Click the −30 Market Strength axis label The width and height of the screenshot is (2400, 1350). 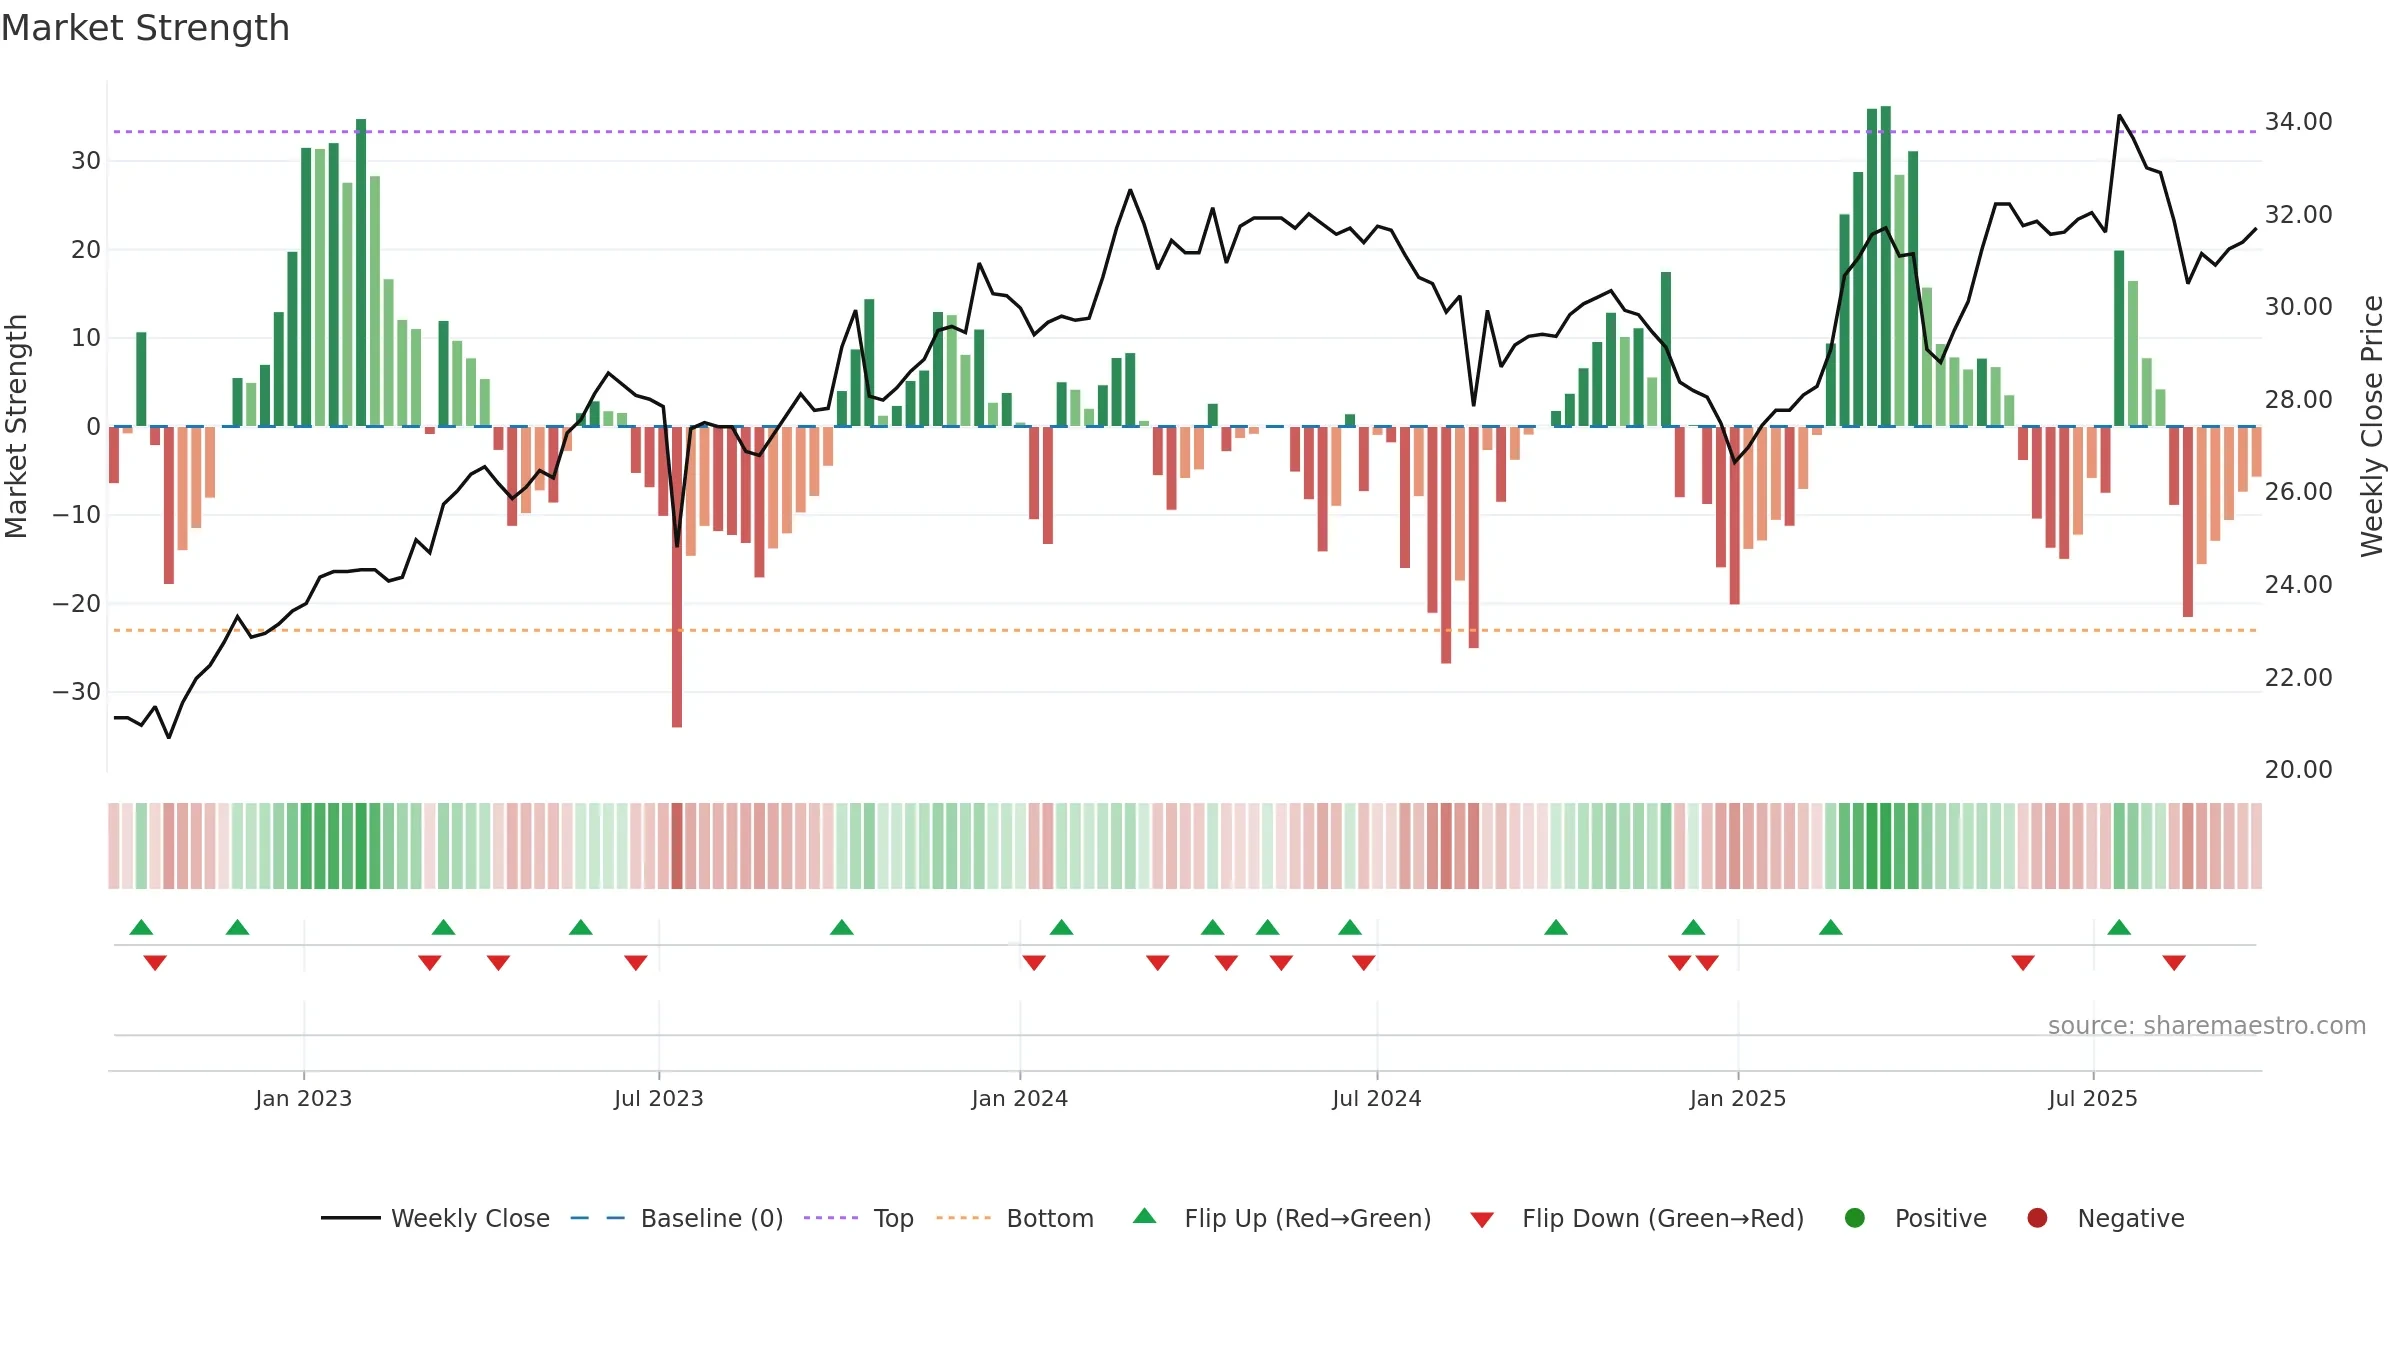click(x=77, y=692)
